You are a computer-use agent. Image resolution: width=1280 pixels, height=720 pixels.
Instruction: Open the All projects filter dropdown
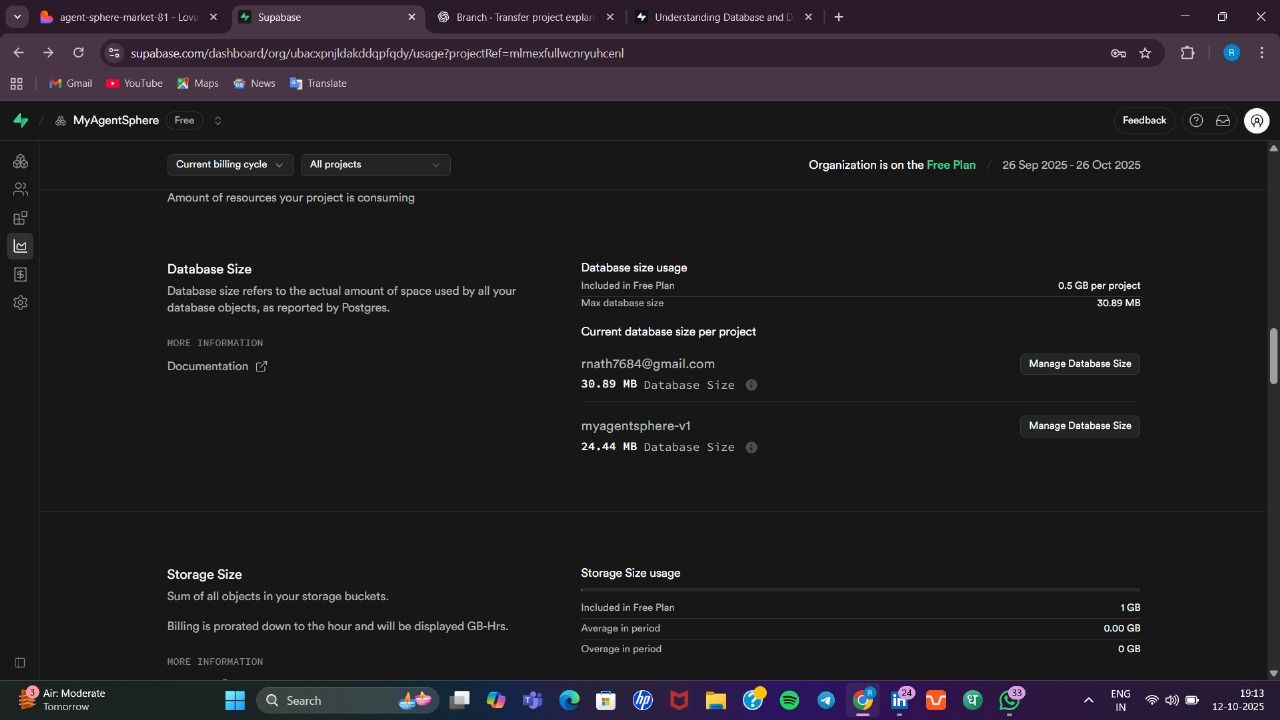375,165
